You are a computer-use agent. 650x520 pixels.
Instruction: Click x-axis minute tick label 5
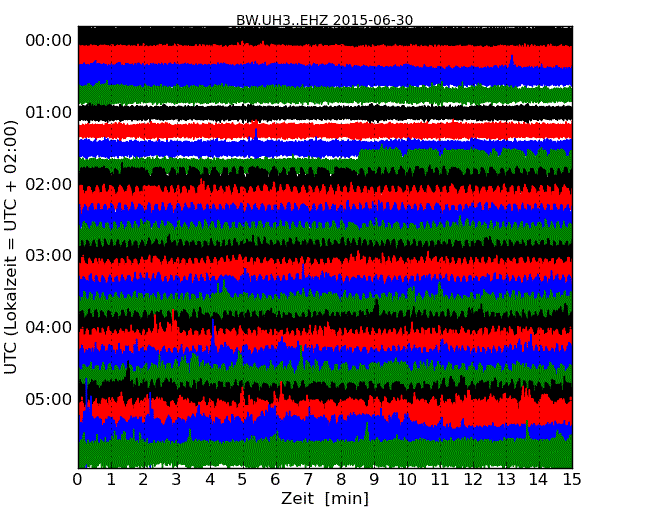point(243,479)
